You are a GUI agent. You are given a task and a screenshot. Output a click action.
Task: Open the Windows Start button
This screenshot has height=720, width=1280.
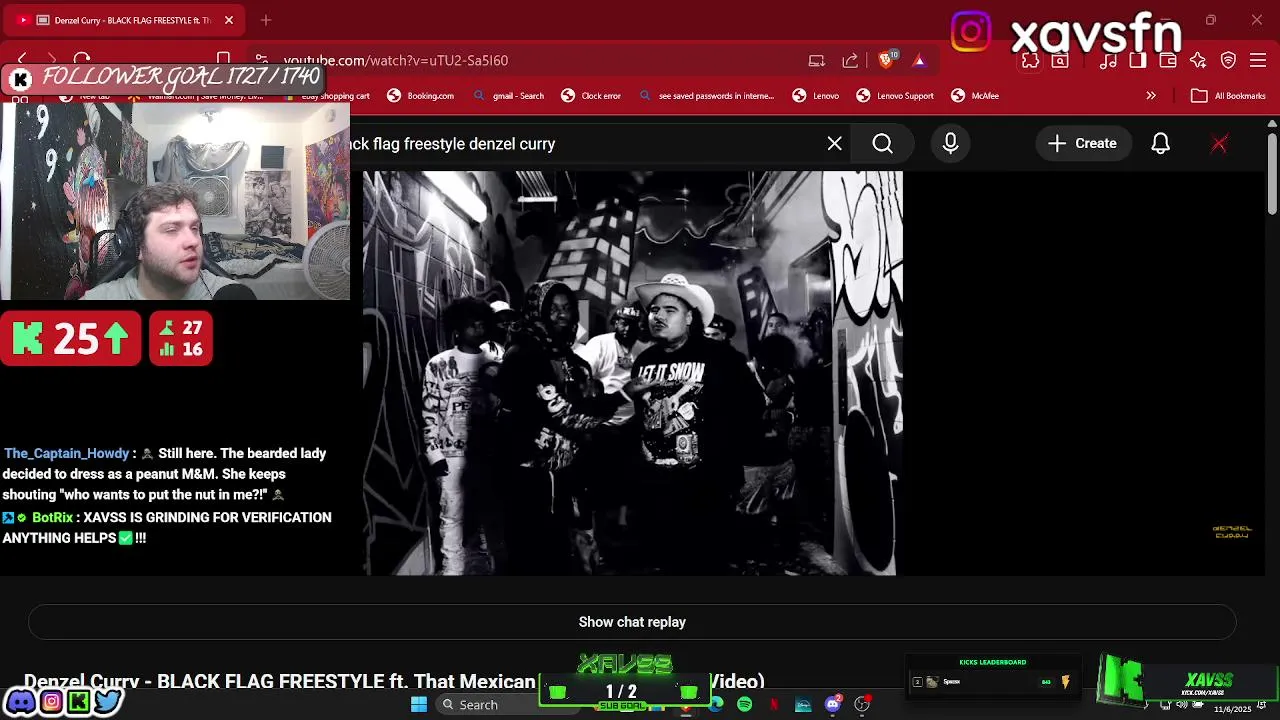tap(419, 705)
